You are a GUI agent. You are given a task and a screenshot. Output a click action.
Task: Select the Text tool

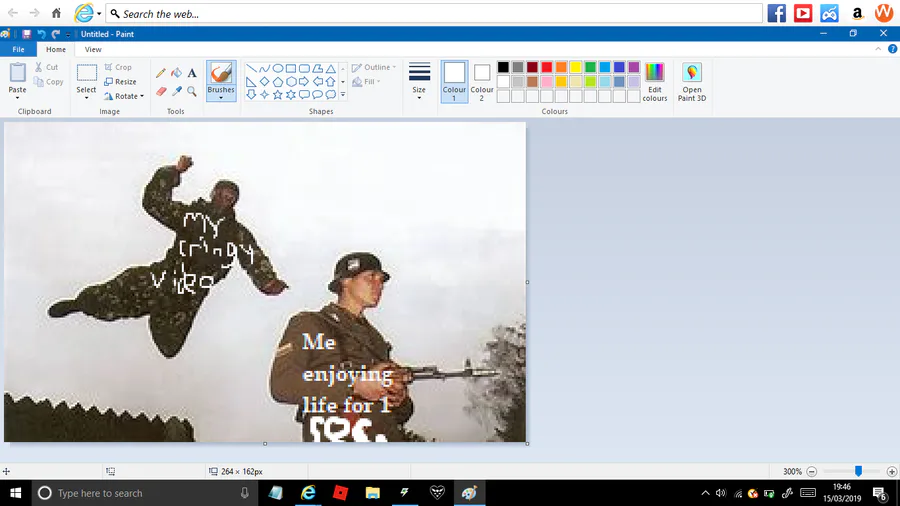point(192,73)
